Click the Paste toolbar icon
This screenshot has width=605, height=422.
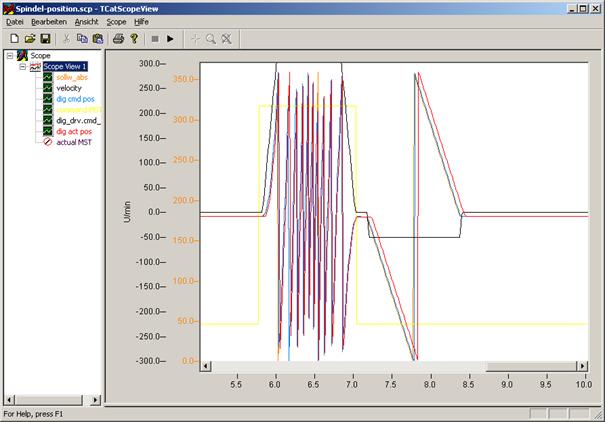coord(97,38)
